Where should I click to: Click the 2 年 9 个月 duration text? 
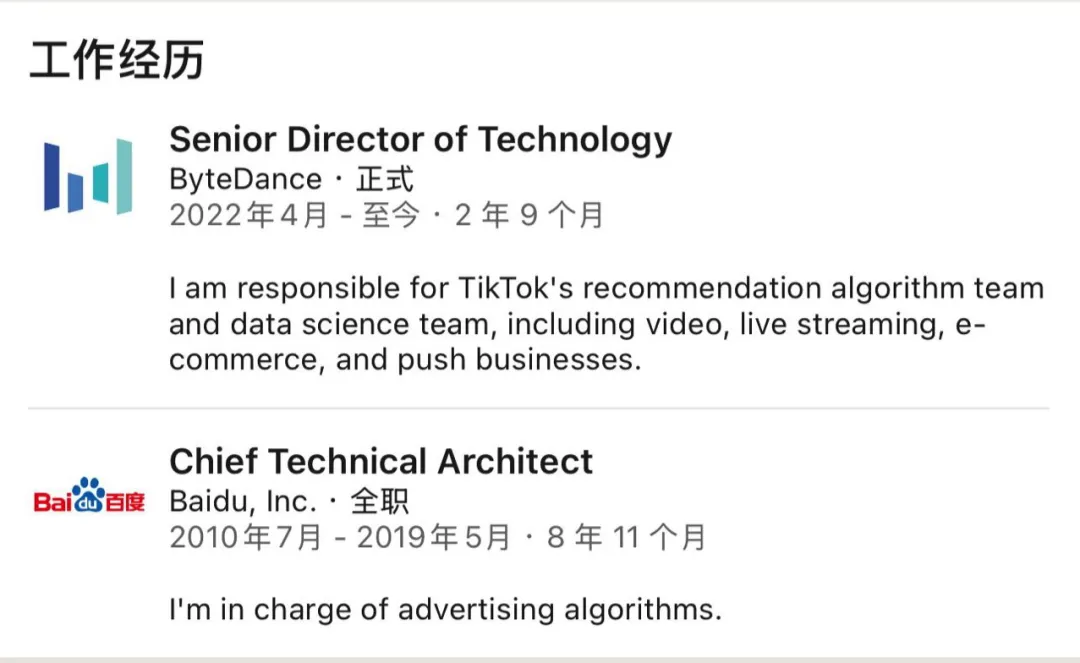point(529,215)
